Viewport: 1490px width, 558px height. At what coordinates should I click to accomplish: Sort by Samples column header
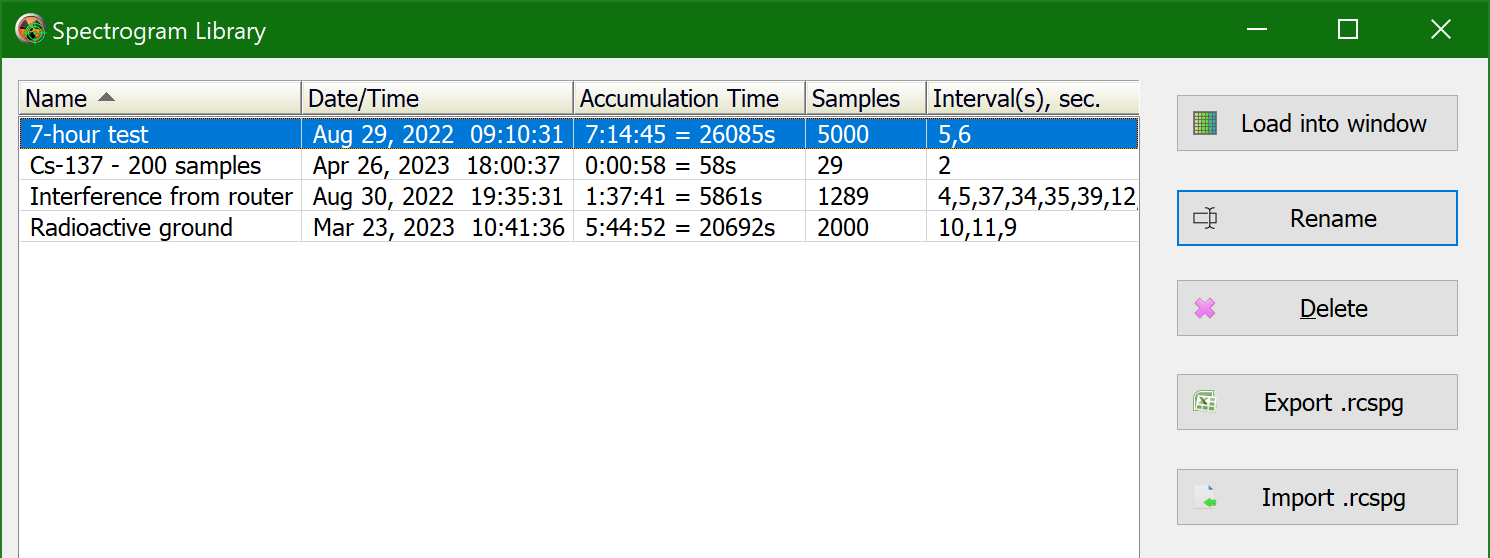866,98
